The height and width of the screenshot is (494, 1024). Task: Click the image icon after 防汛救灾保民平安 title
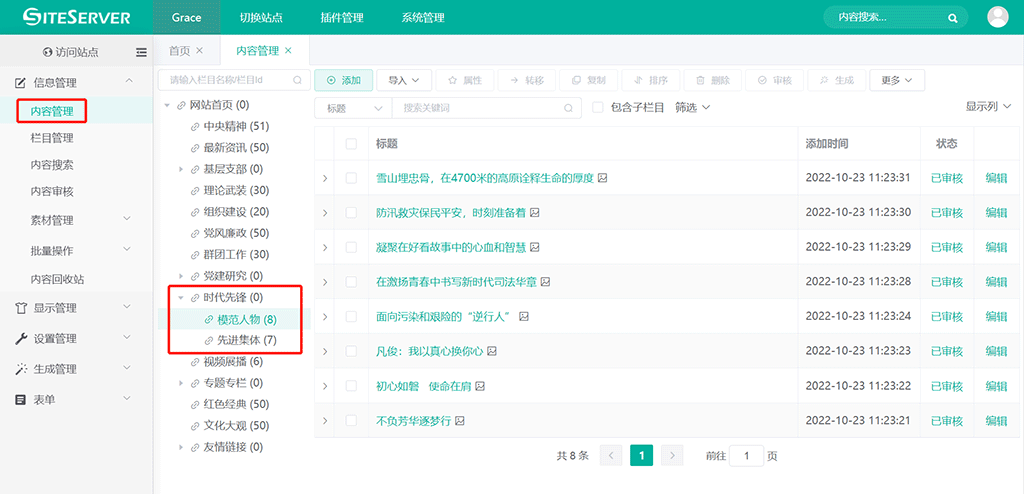535,212
